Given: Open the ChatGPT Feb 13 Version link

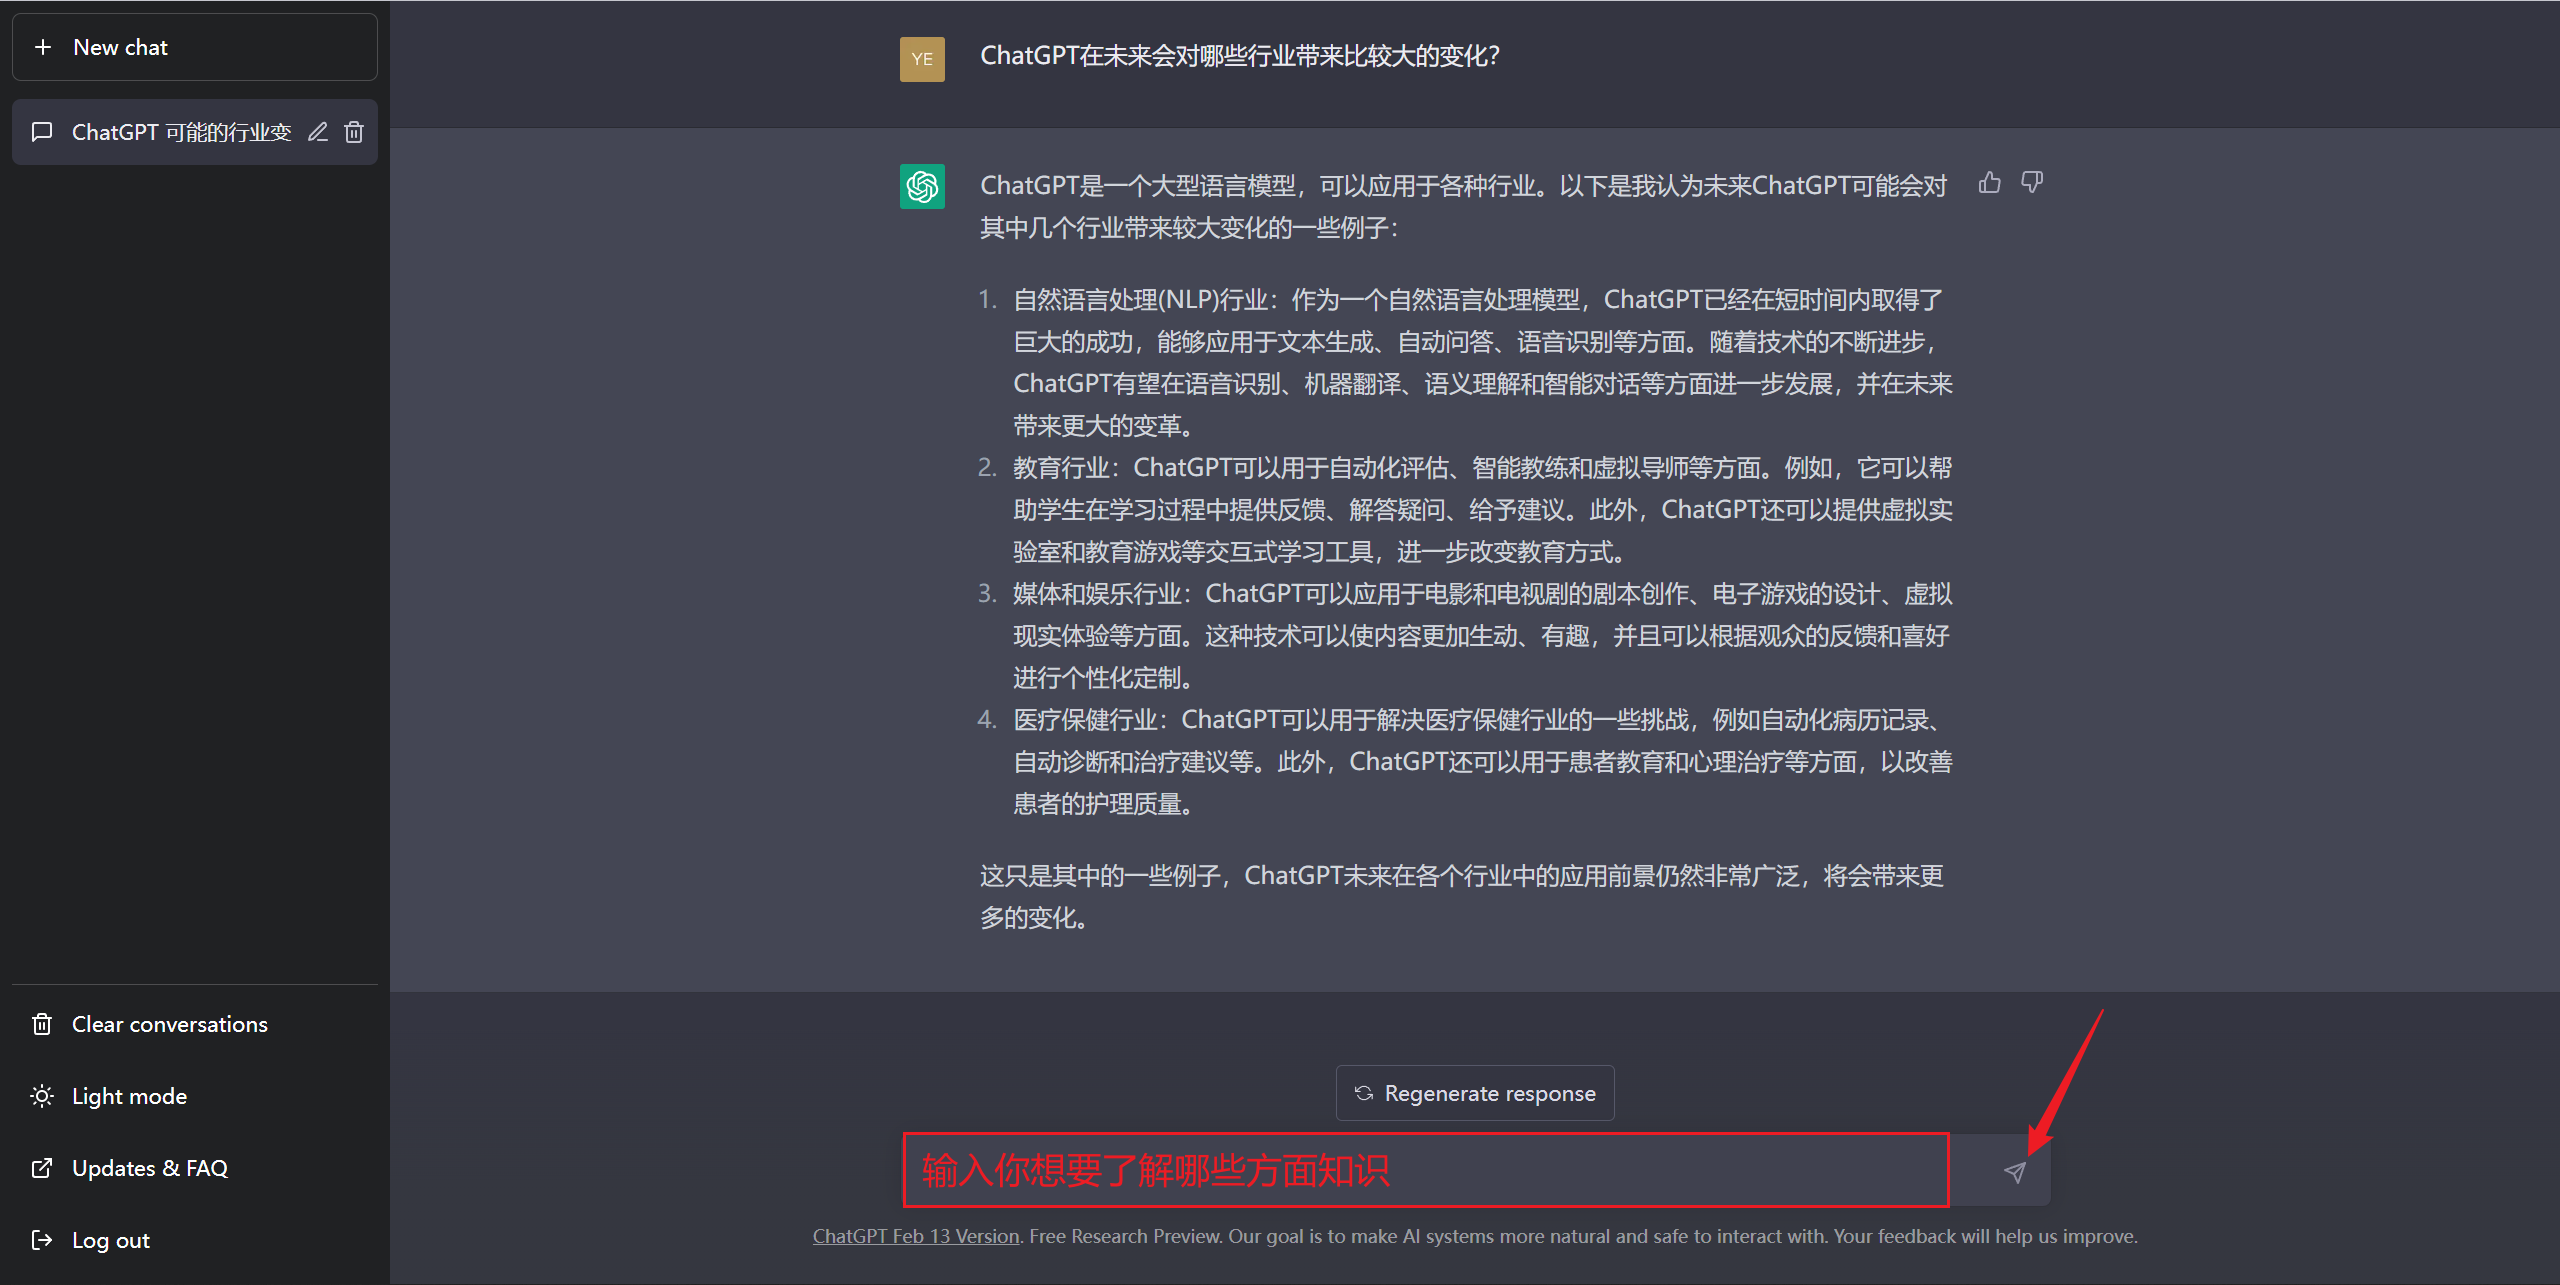Looking at the screenshot, I should click(915, 1236).
